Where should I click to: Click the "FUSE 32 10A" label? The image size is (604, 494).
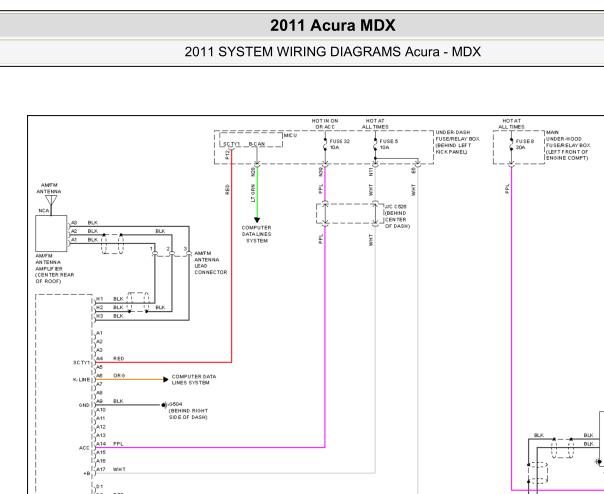340,145
